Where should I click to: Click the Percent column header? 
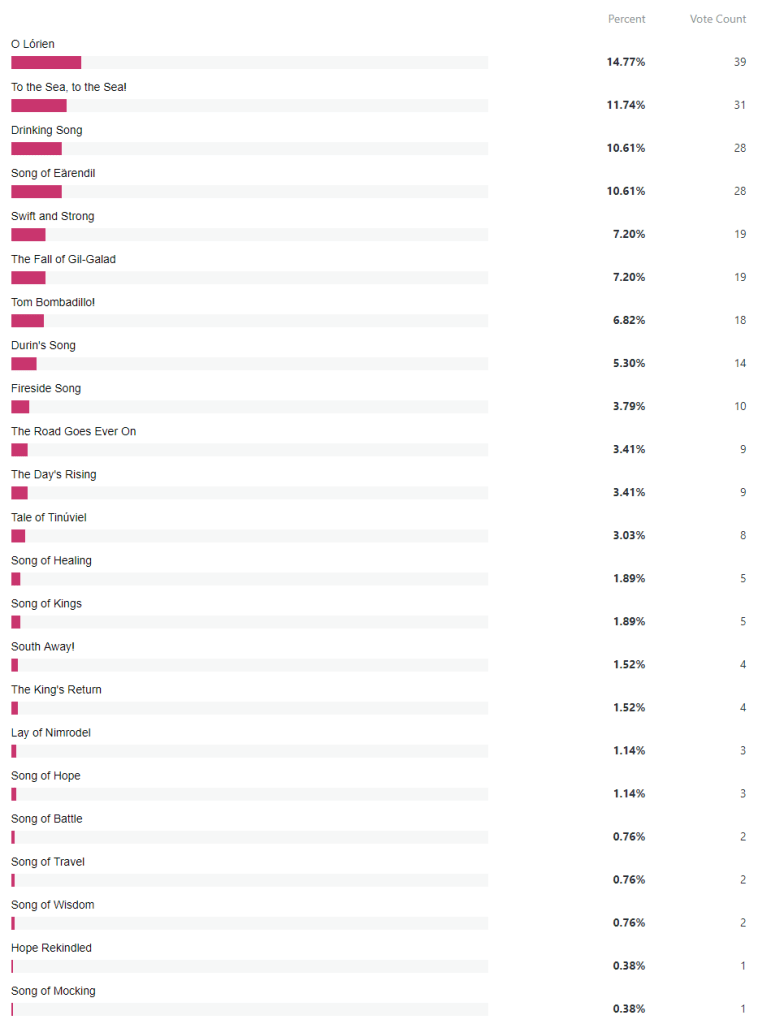click(626, 19)
